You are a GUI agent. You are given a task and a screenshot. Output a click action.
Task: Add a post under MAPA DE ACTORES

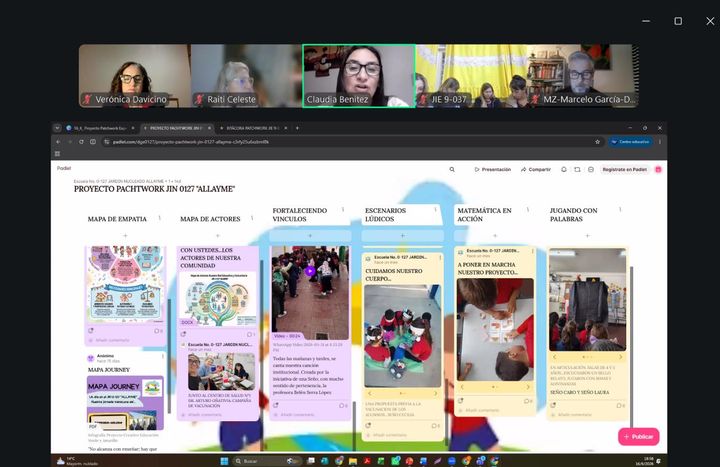point(218,236)
